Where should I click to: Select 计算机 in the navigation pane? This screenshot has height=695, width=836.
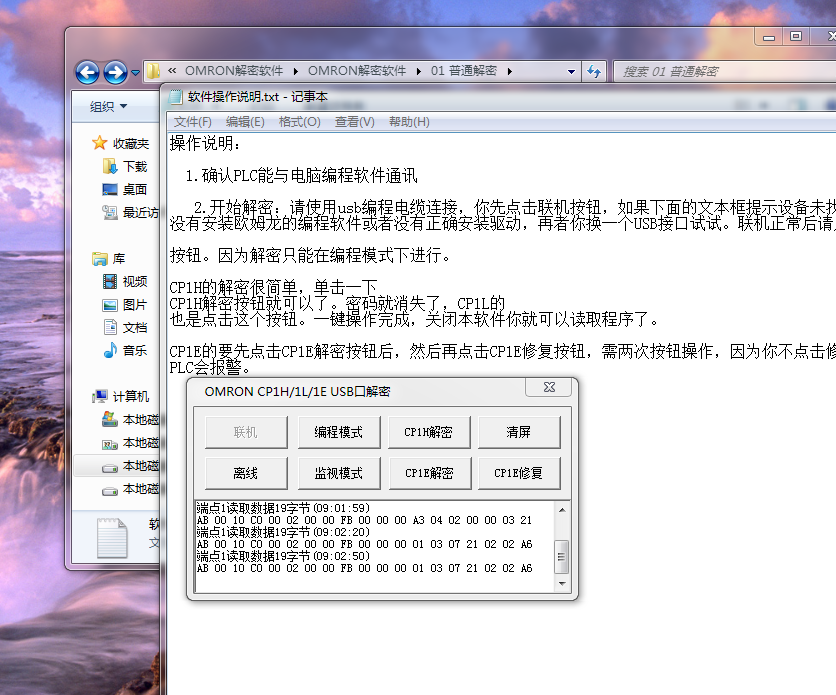click(x=130, y=396)
